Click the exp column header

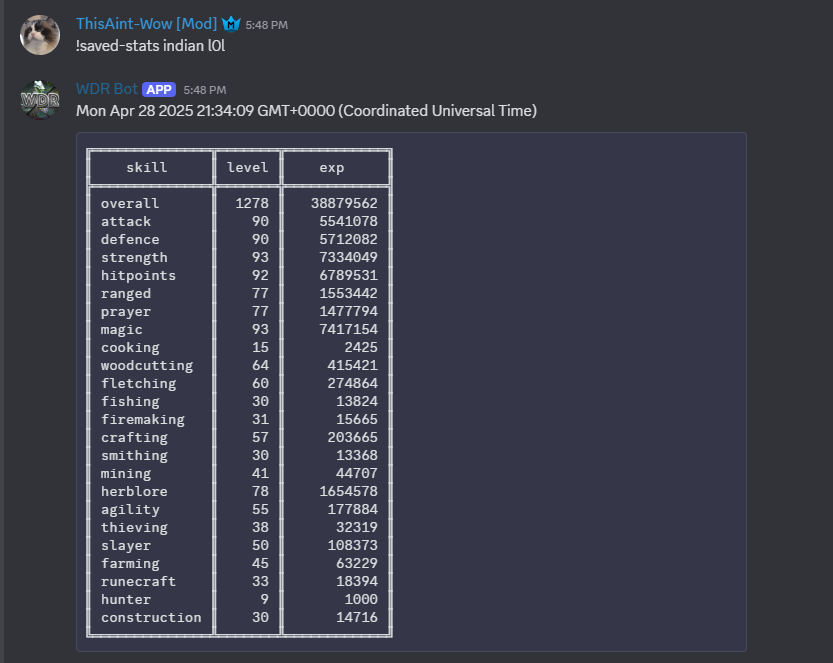(x=332, y=168)
